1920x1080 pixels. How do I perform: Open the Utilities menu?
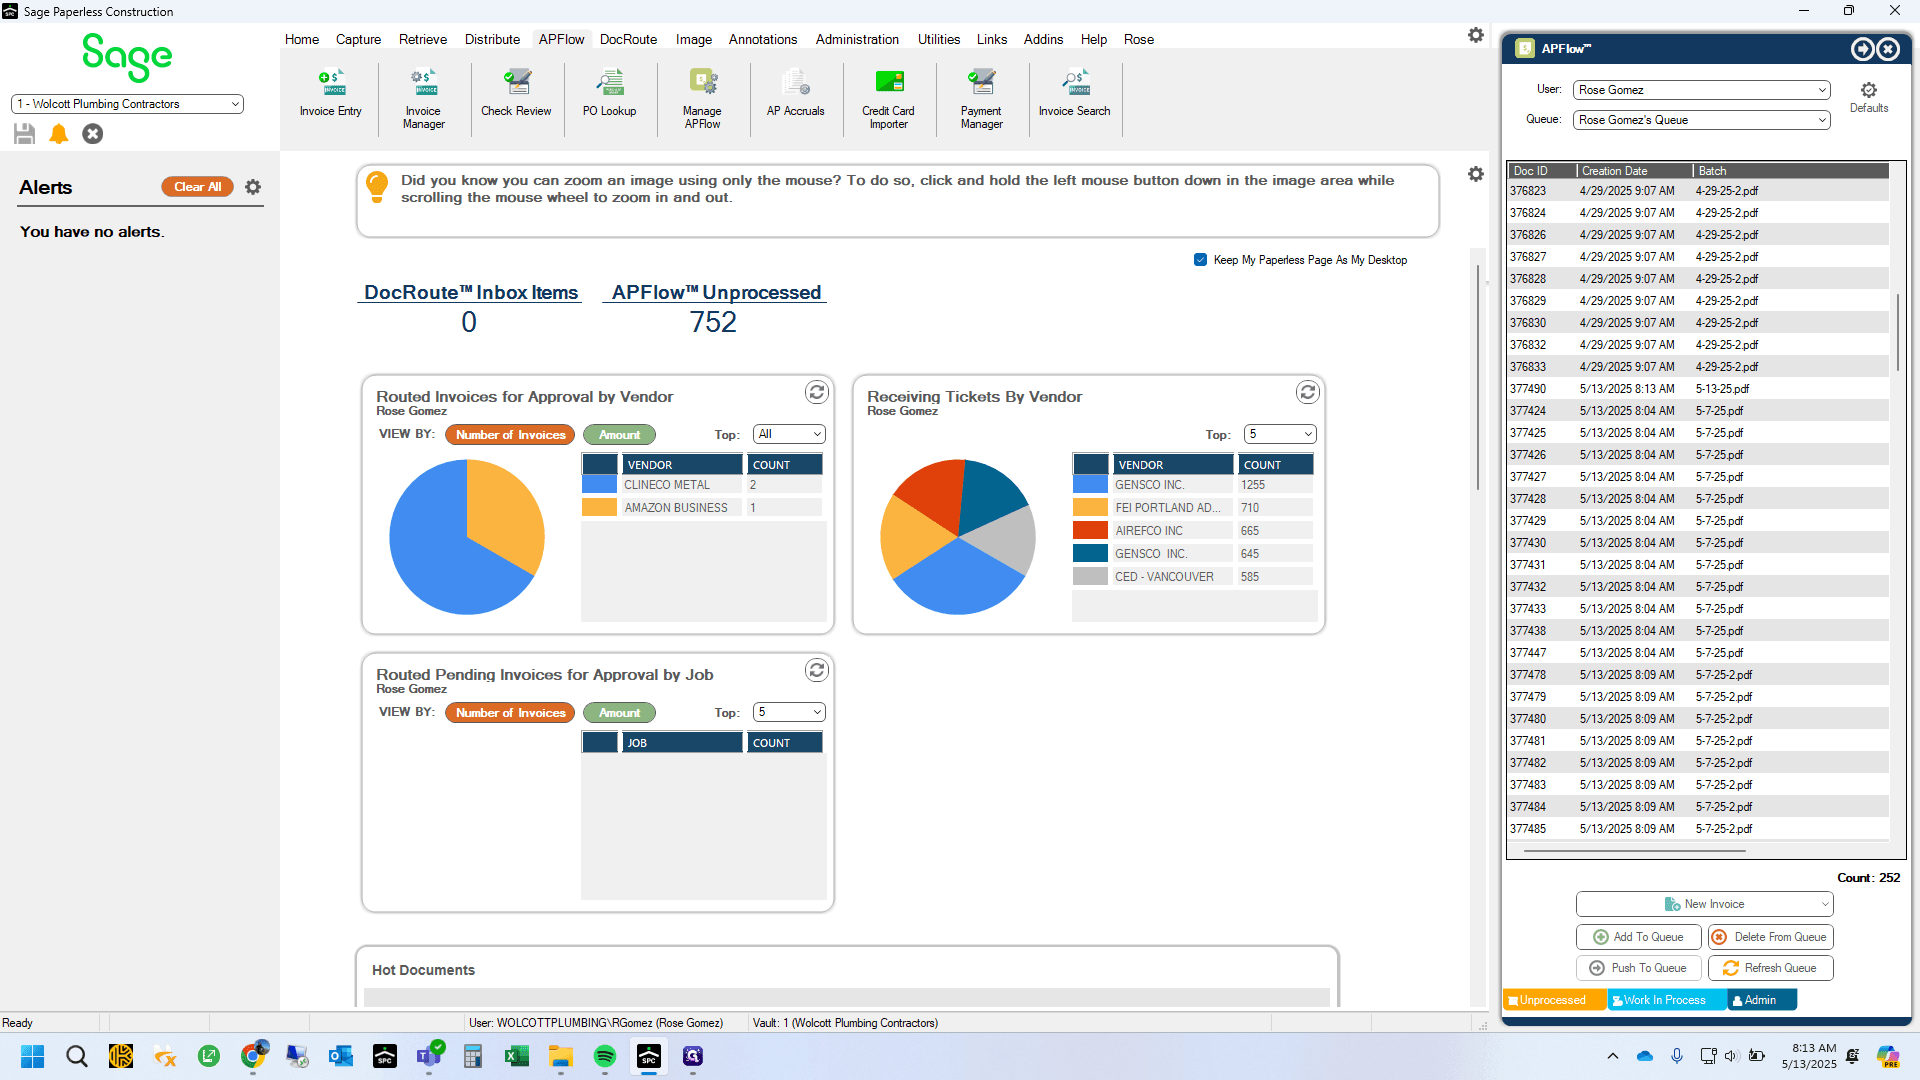click(939, 39)
